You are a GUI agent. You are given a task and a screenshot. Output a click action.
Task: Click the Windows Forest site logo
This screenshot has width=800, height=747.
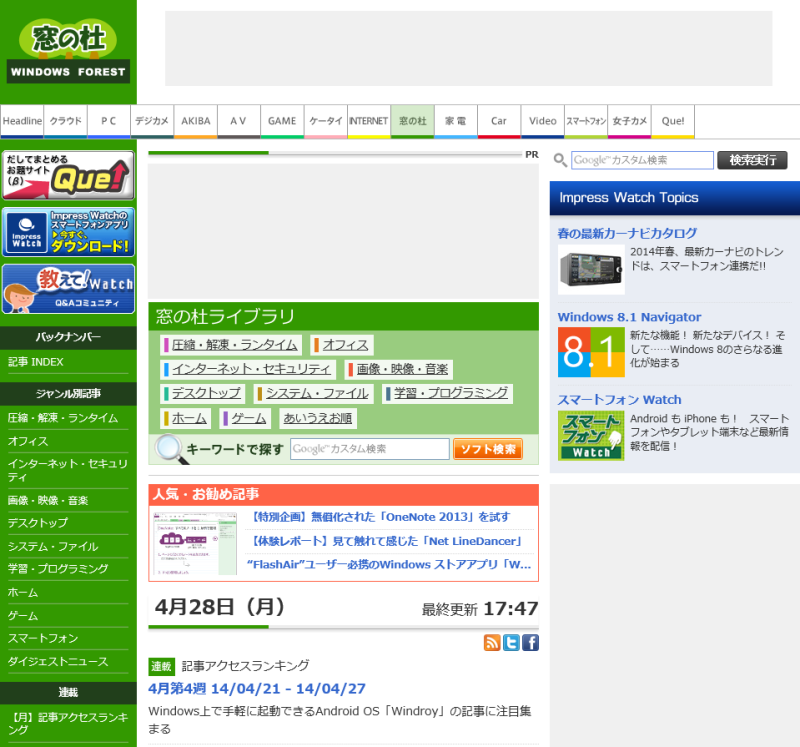(68, 50)
